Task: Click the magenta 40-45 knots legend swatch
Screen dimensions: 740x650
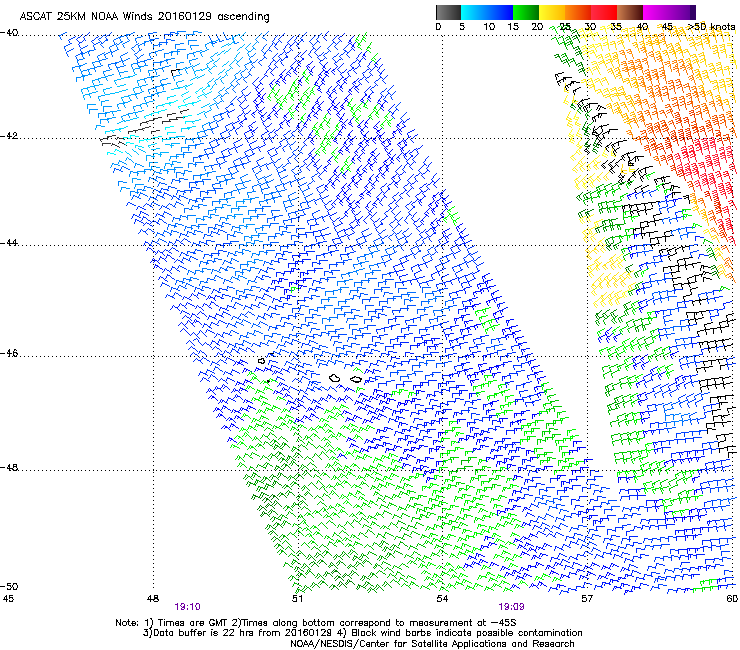Action: point(656,12)
